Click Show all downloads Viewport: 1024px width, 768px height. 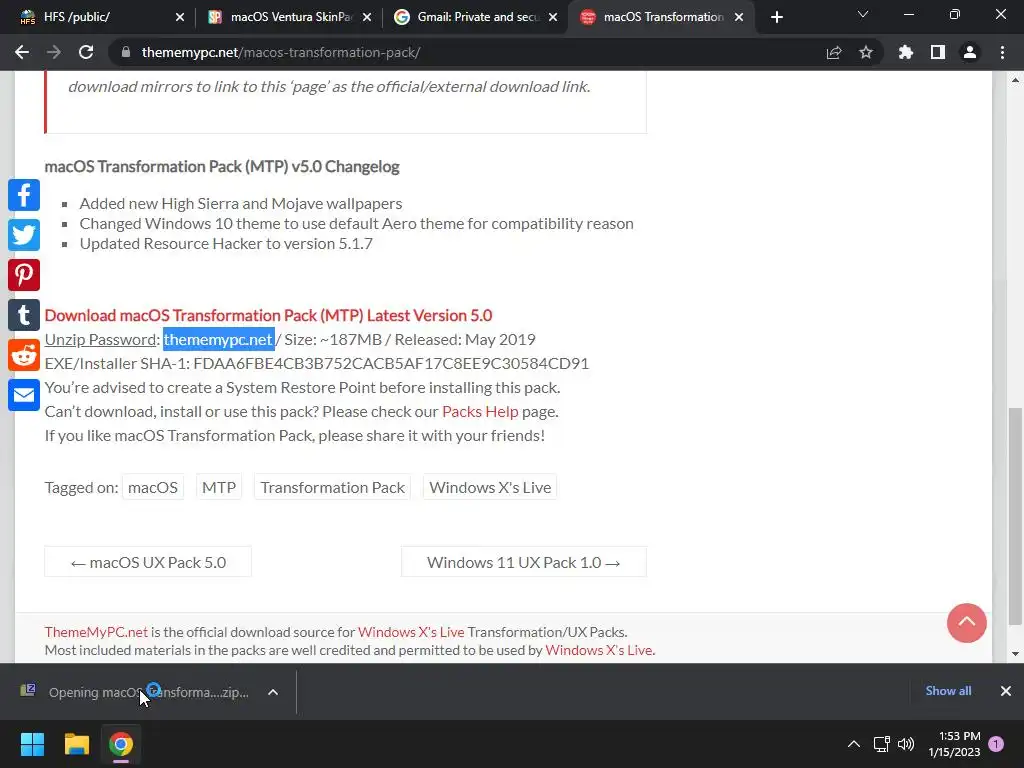948,691
